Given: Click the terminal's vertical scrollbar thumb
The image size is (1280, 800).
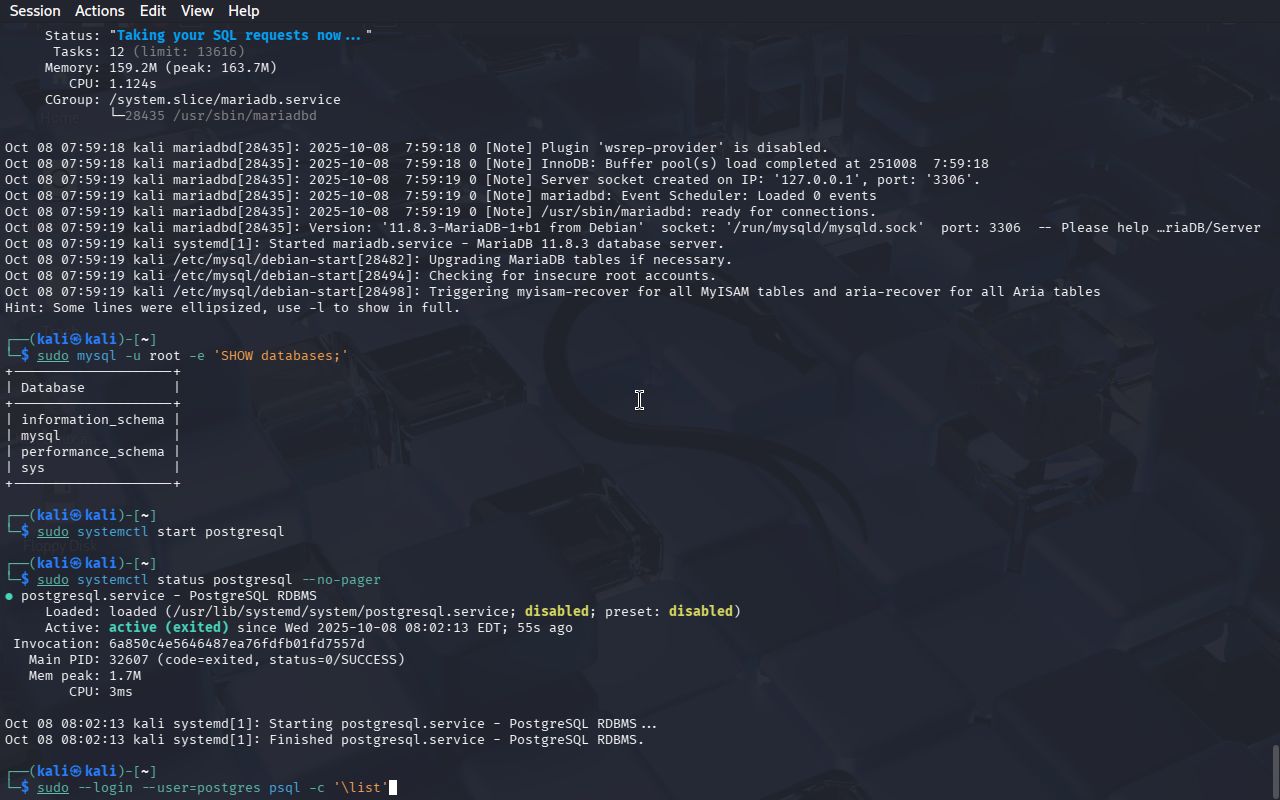Looking at the screenshot, I should [1274, 770].
